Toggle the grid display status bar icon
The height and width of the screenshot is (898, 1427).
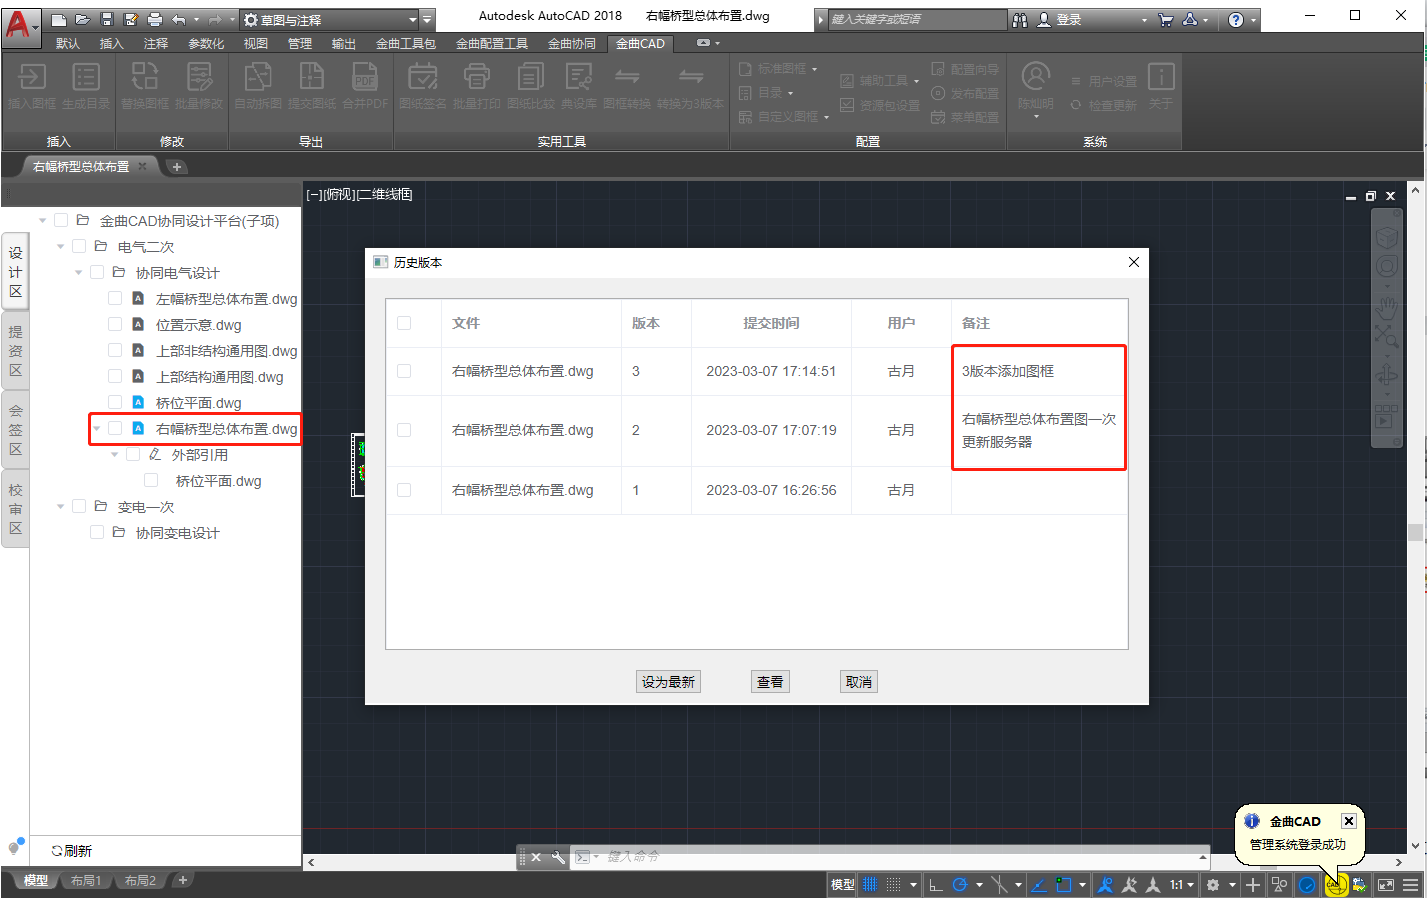coord(870,885)
